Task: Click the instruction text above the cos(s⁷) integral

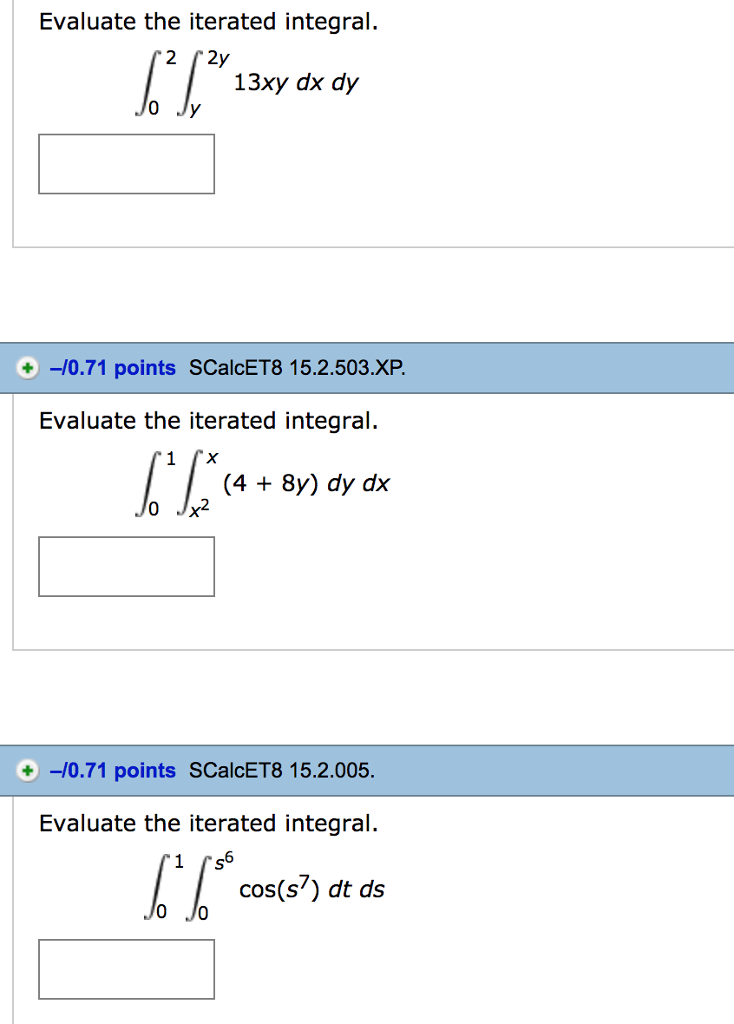Action: tap(208, 824)
